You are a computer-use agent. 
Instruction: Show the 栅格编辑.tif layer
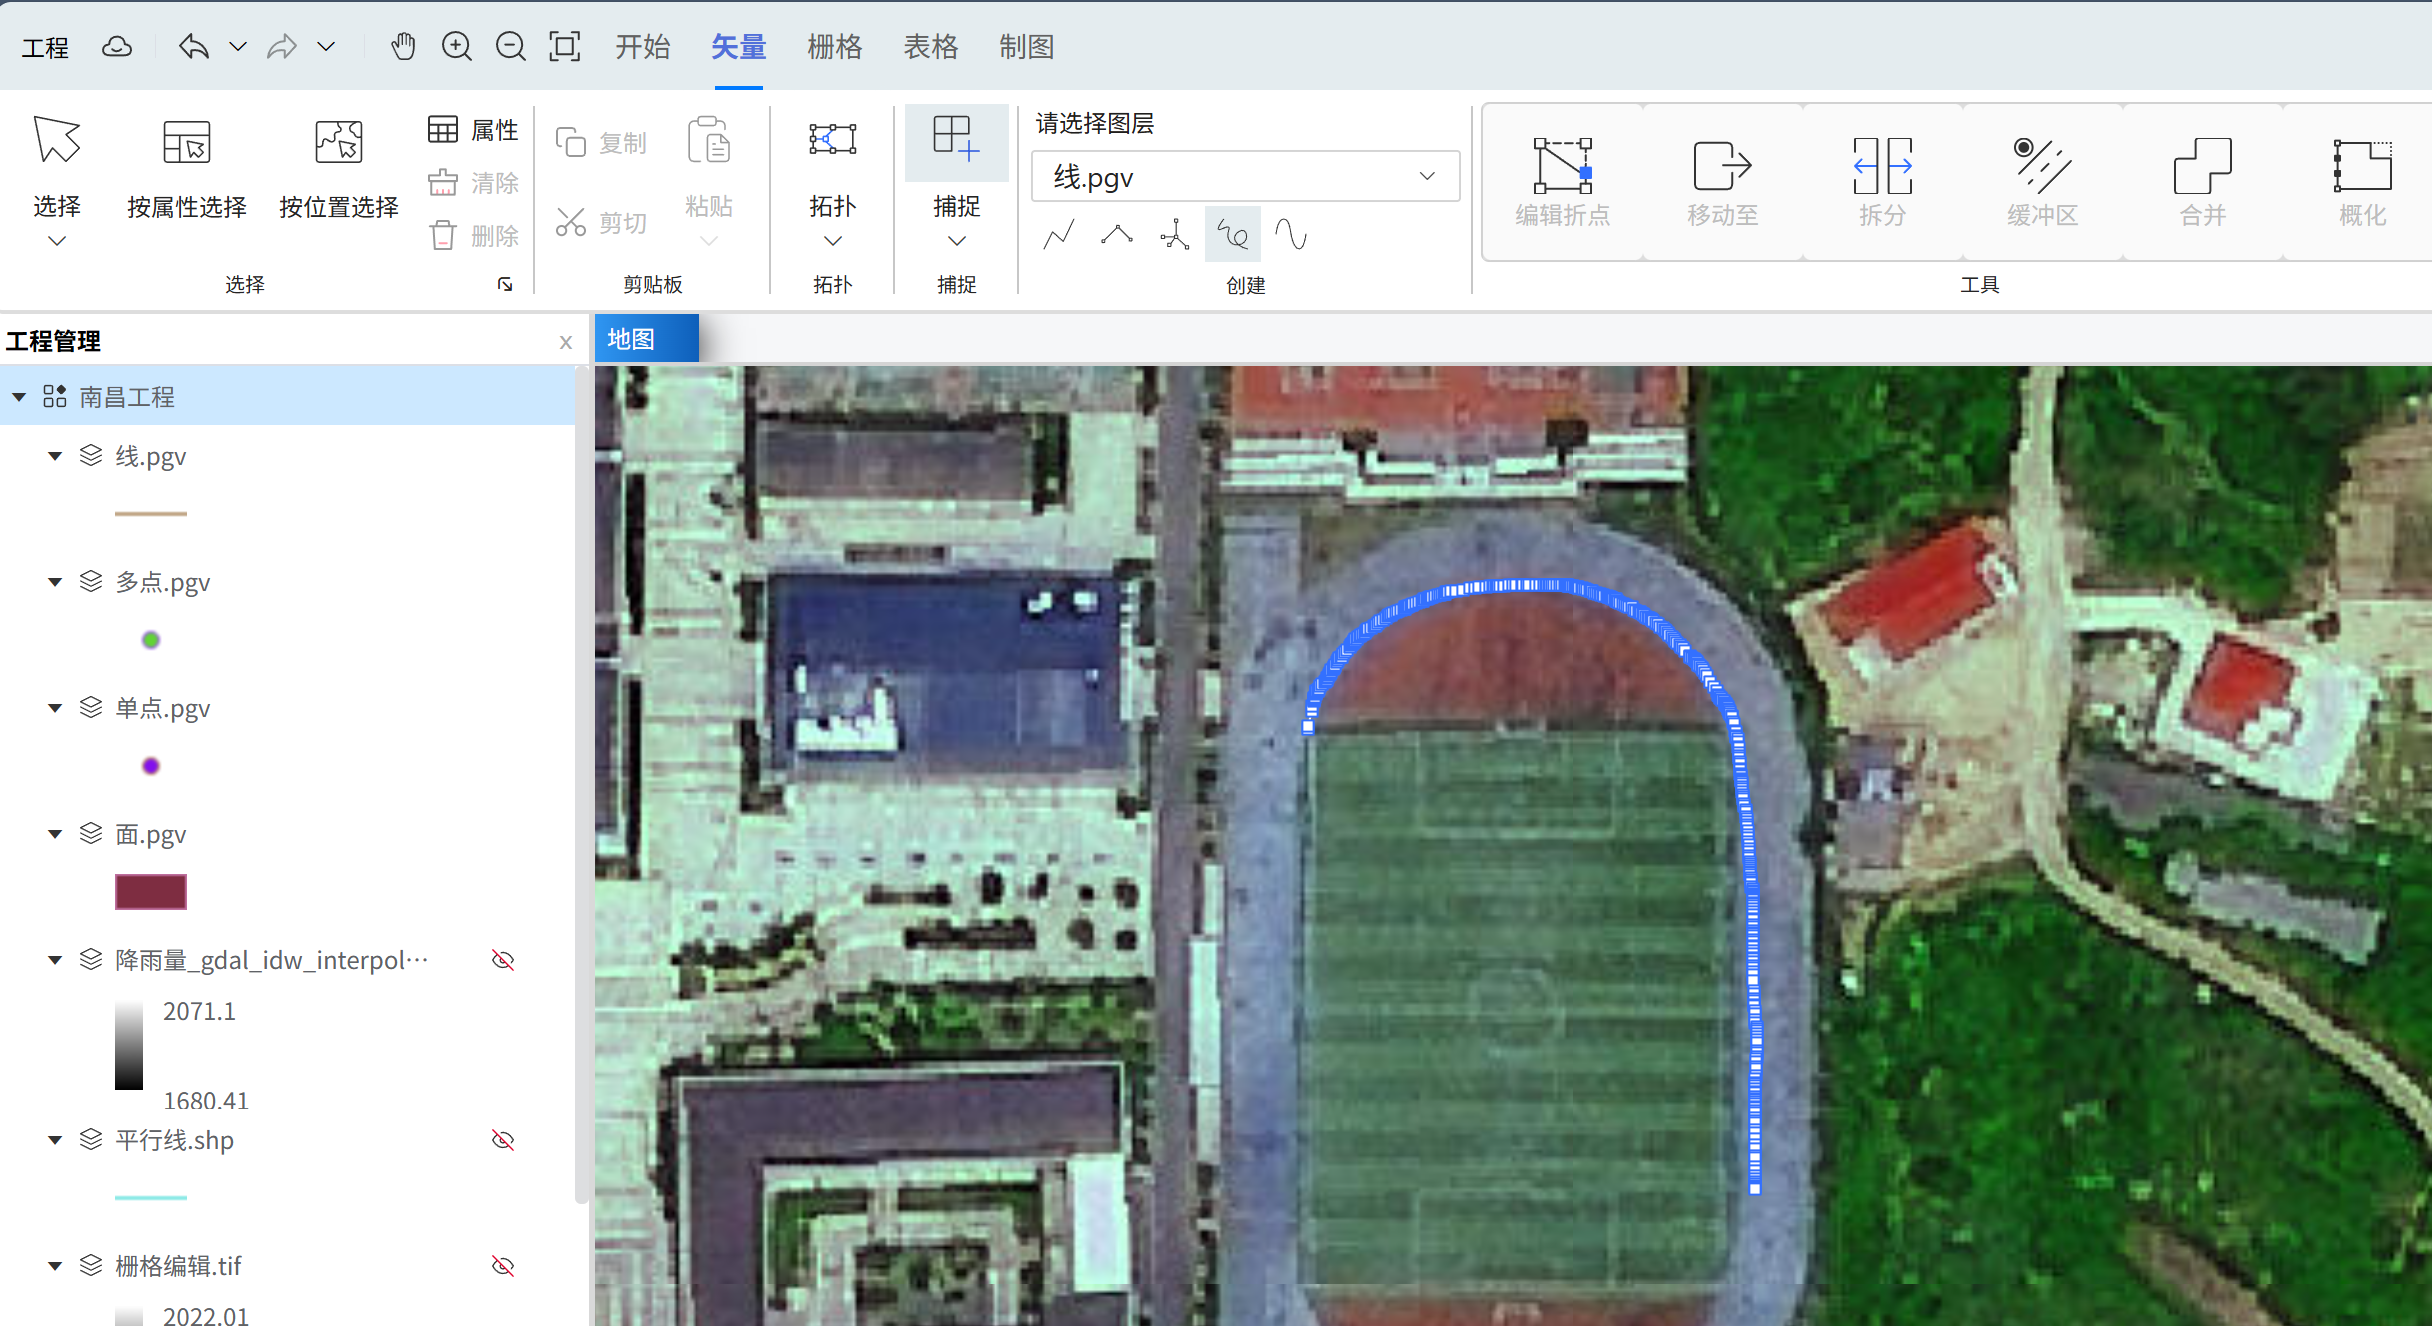coord(503,1266)
